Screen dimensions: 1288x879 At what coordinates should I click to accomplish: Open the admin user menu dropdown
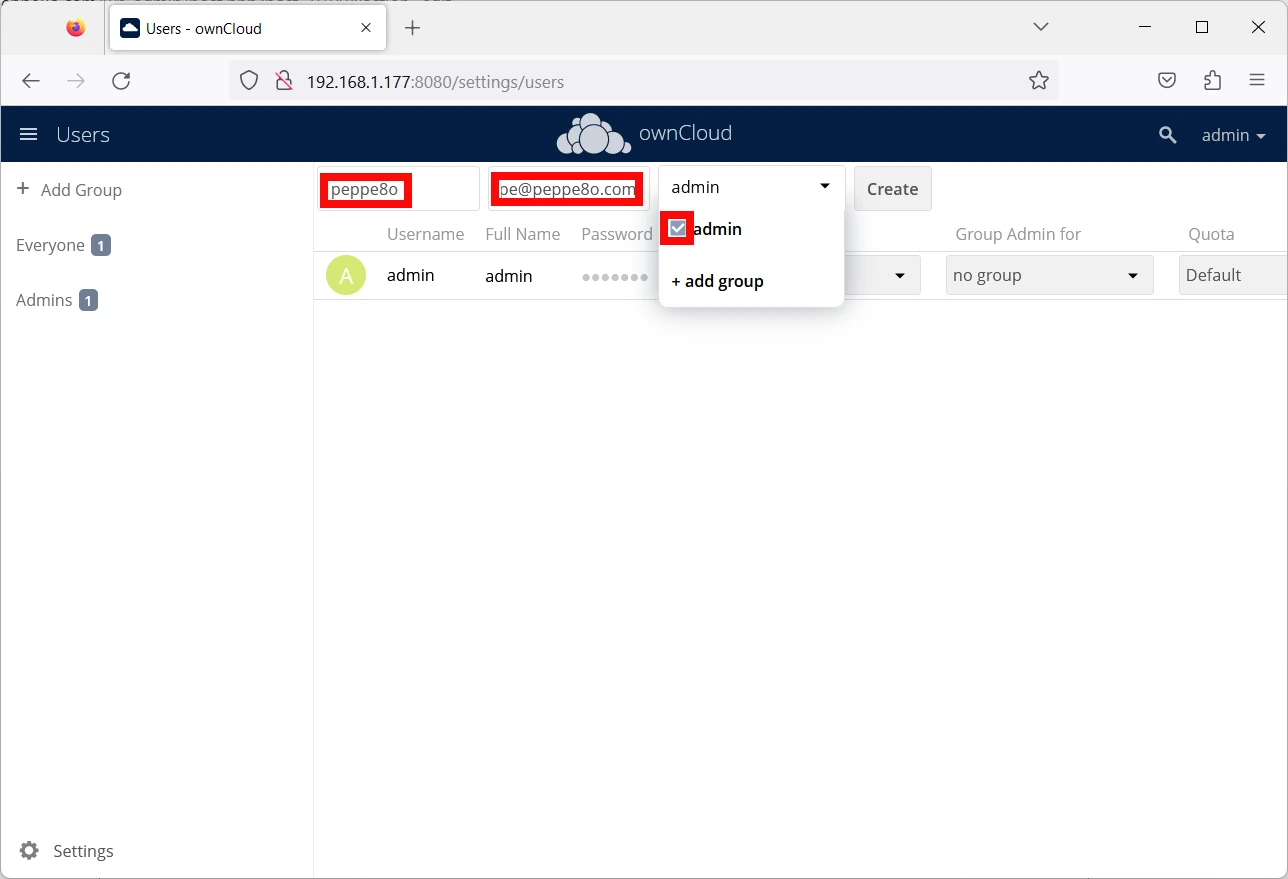[1234, 135]
